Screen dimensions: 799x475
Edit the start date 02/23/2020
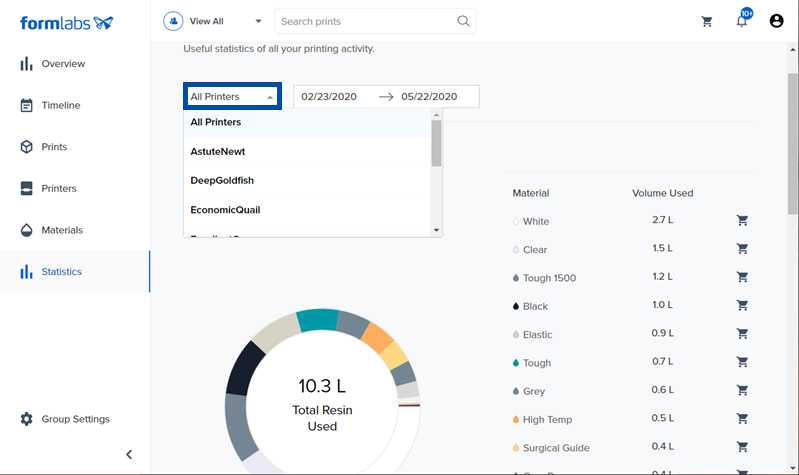329,97
